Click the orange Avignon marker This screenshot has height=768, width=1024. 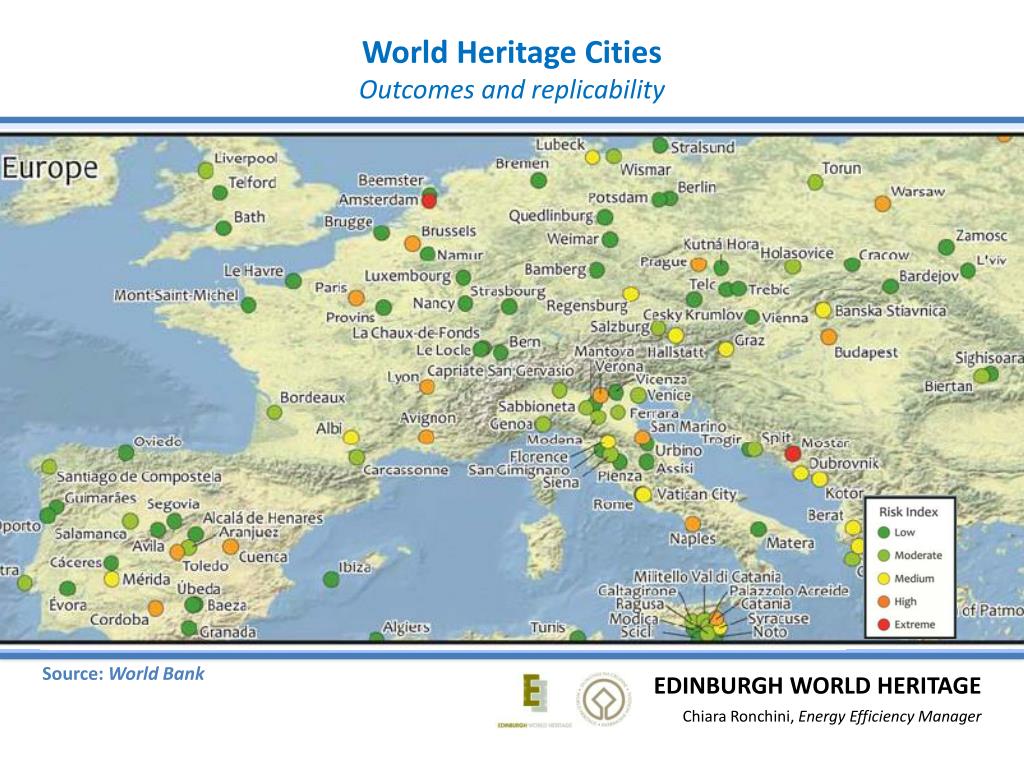coord(426,437)
